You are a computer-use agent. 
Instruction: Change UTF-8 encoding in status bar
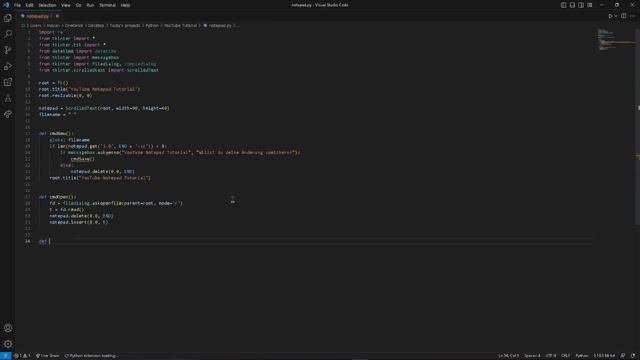551,356
